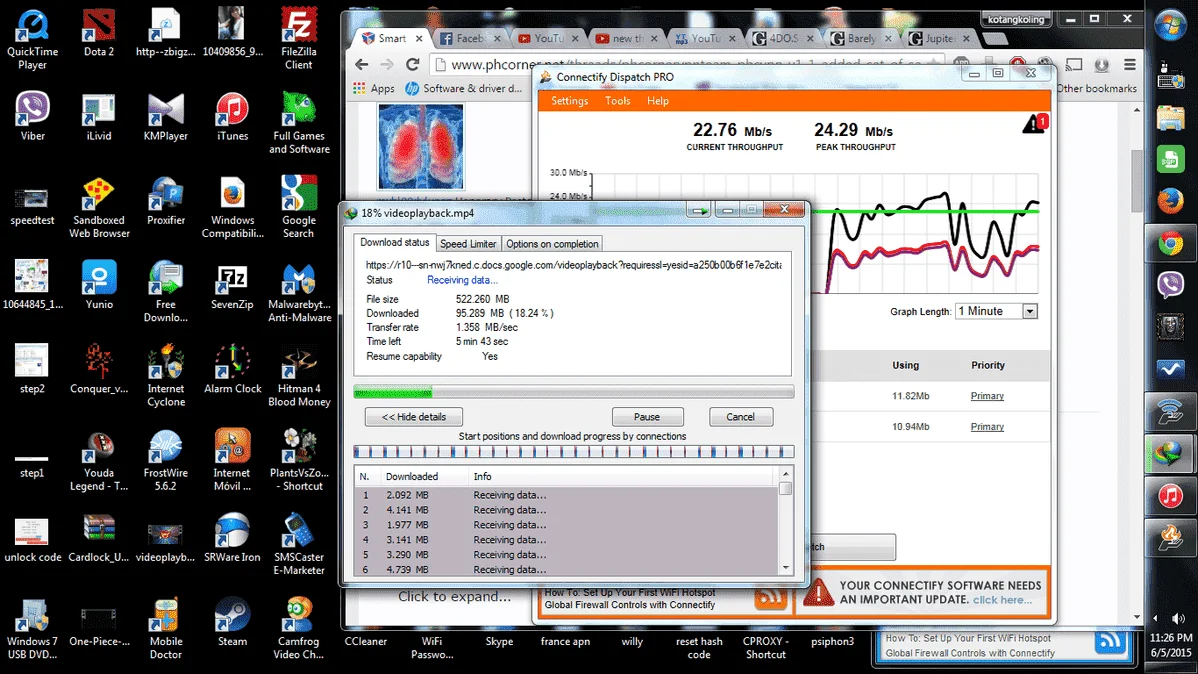
Task: Open Alarm Clock desktop icon
Action: (232, 370)
